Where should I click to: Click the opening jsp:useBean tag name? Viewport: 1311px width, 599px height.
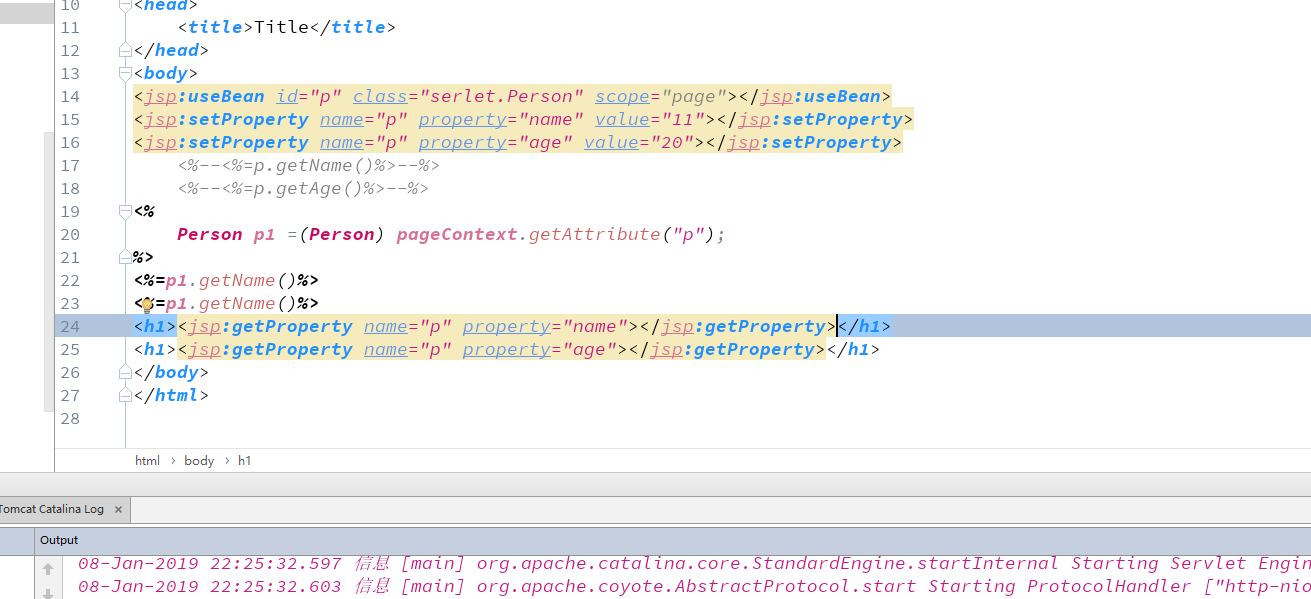coord(204,96)
